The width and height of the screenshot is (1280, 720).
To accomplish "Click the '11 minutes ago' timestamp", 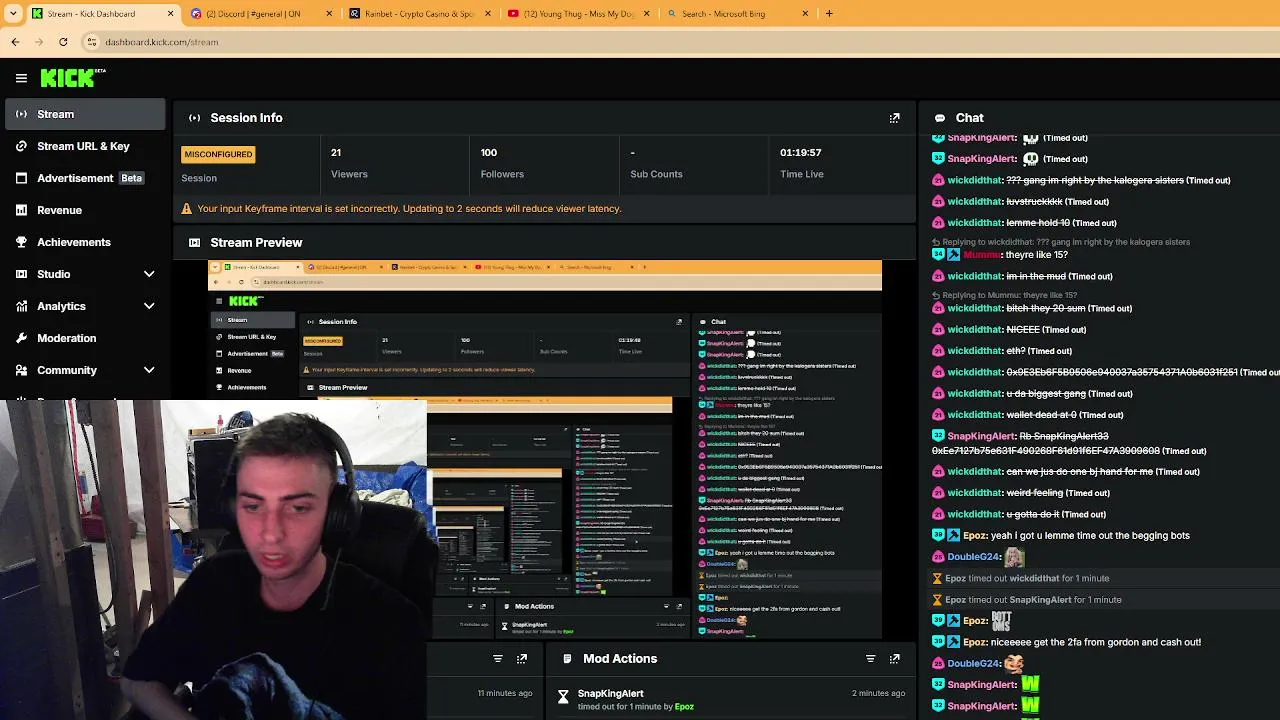I will pyautogui.click(x=505, y=693).
